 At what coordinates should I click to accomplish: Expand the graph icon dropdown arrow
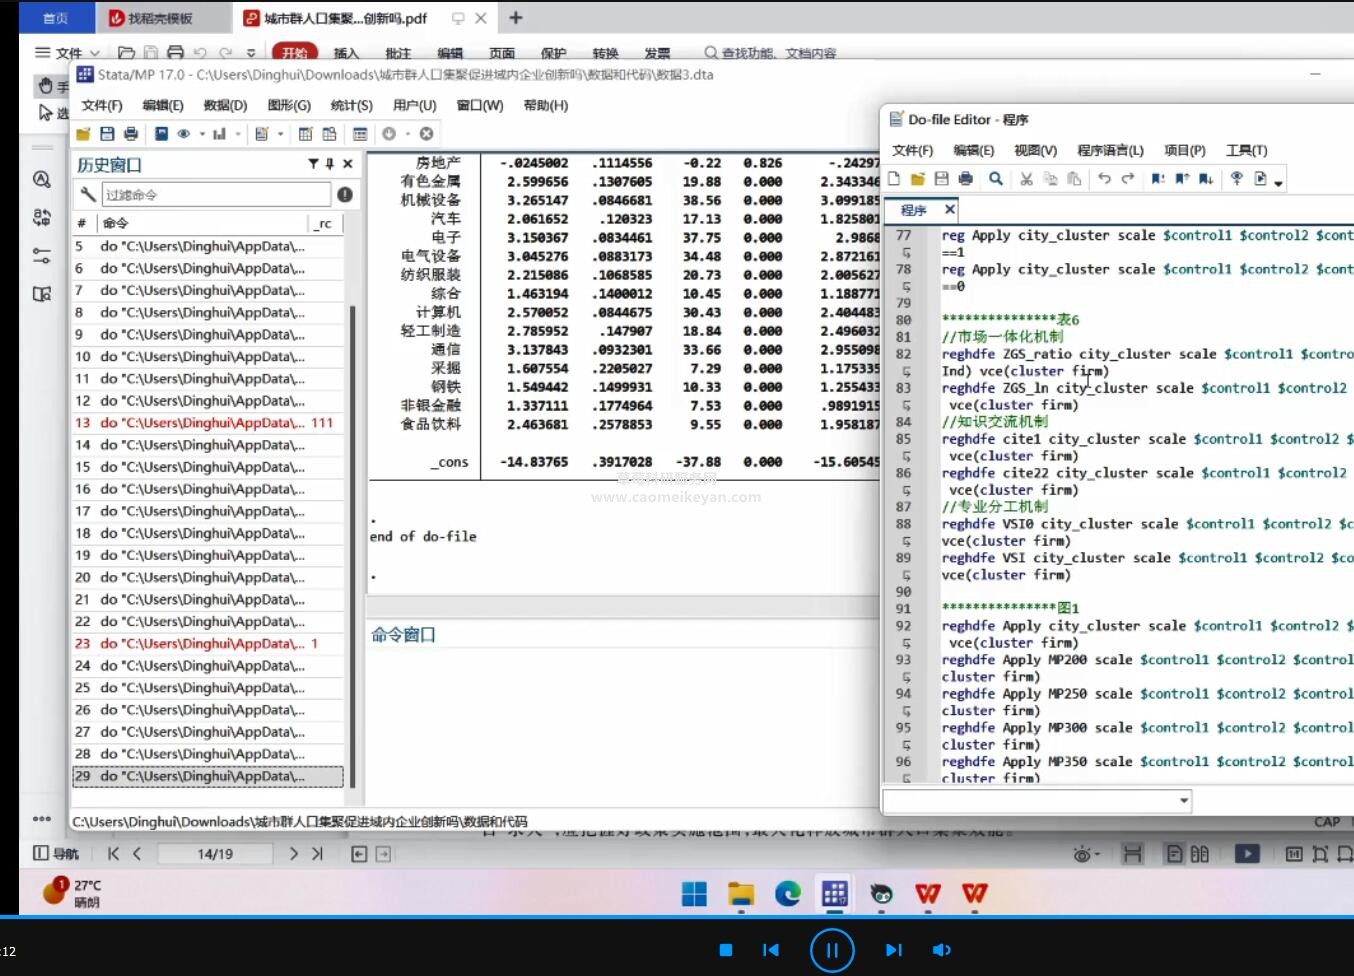[238, 134]
